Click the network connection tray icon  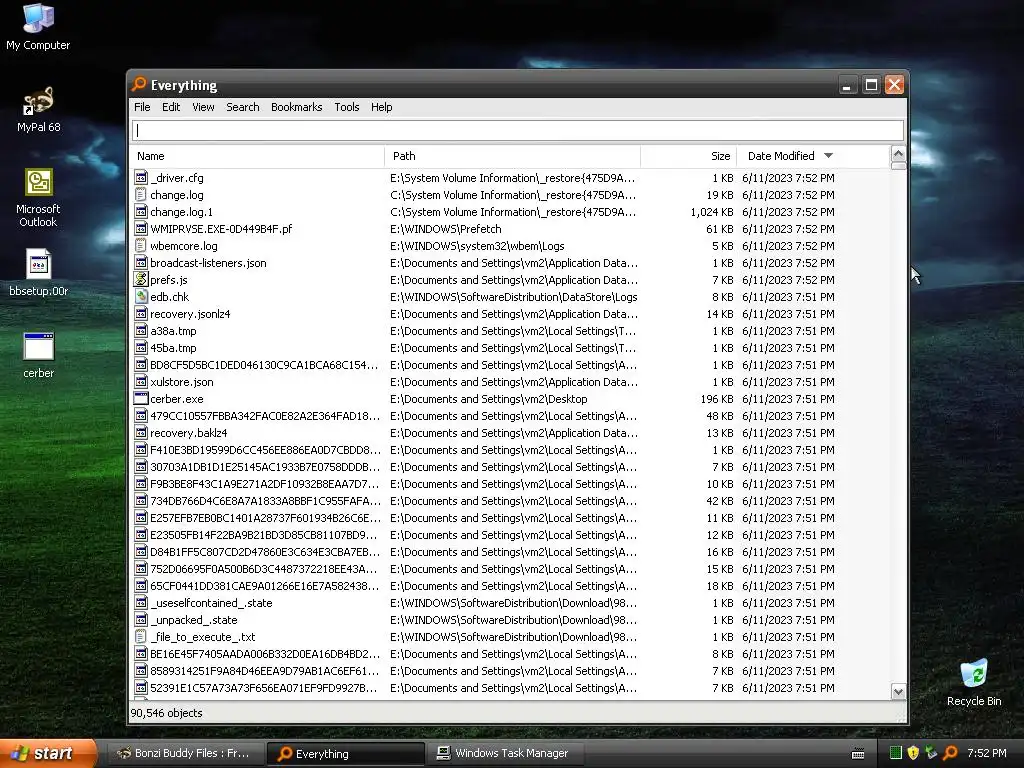tap(932, 753)
